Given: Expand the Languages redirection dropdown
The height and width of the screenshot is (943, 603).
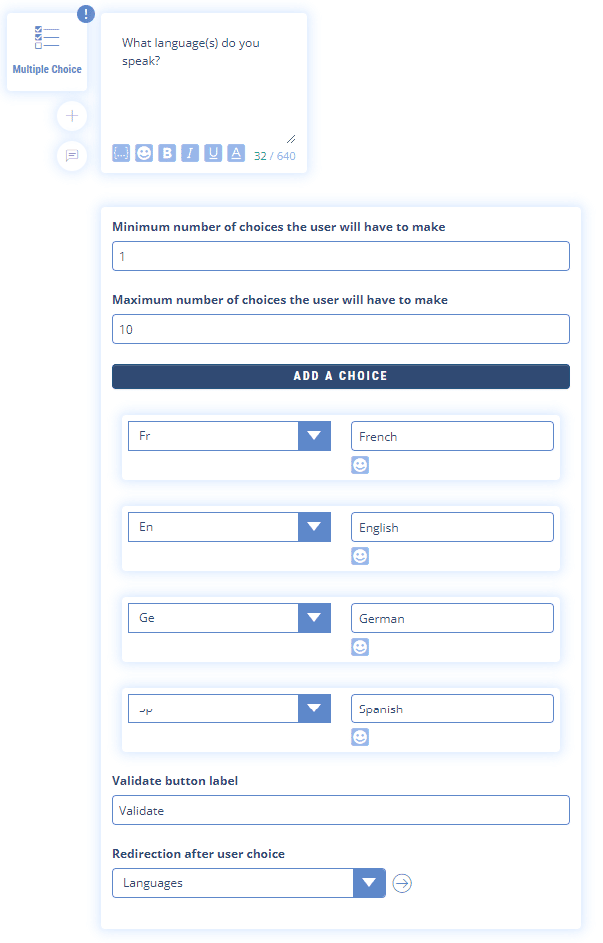Looking at the screenshot, I should pos(370,883).
